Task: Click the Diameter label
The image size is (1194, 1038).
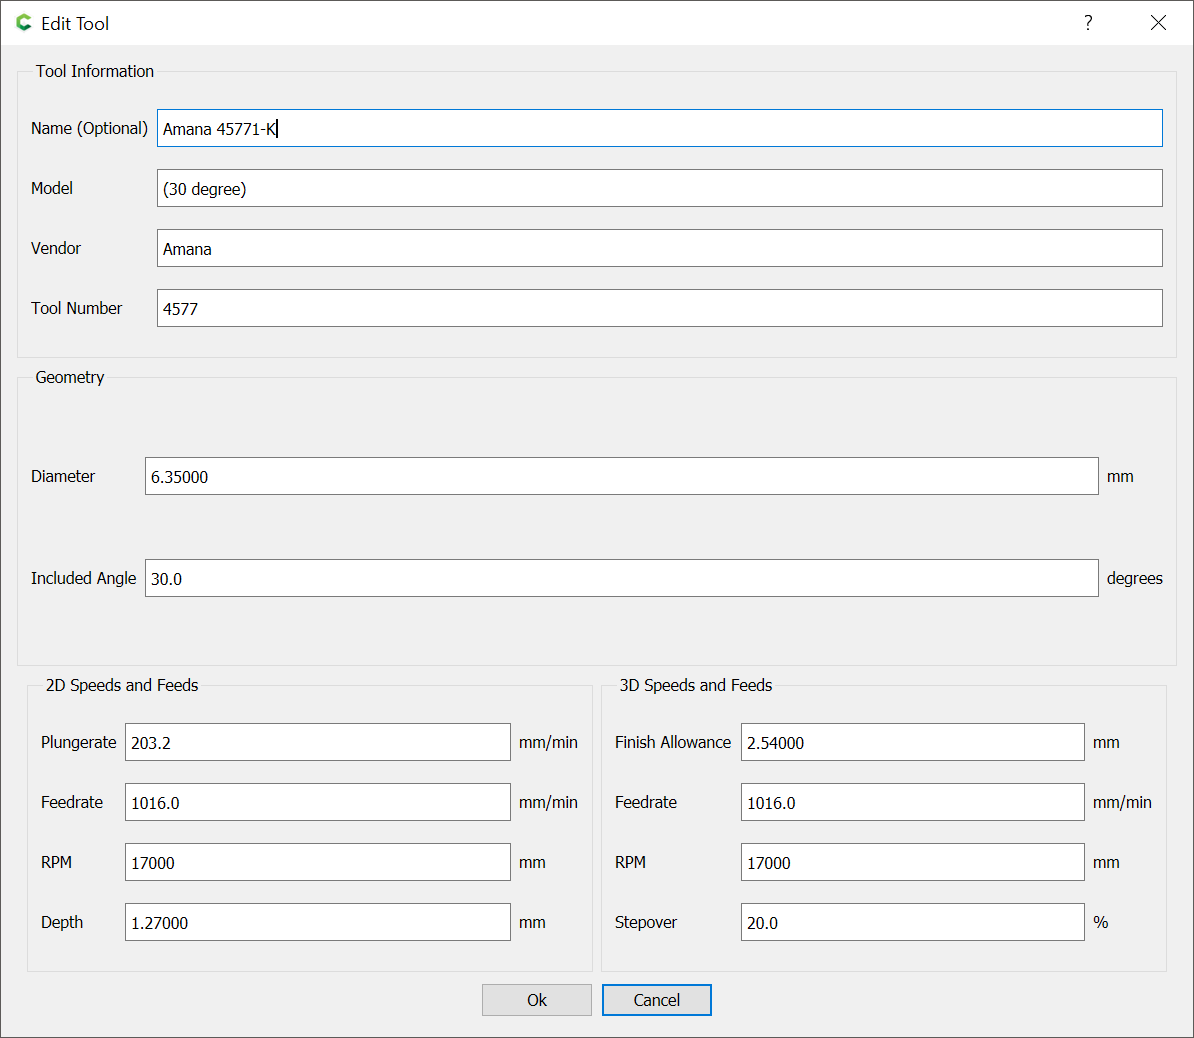Action: click(x=62, y=476)
